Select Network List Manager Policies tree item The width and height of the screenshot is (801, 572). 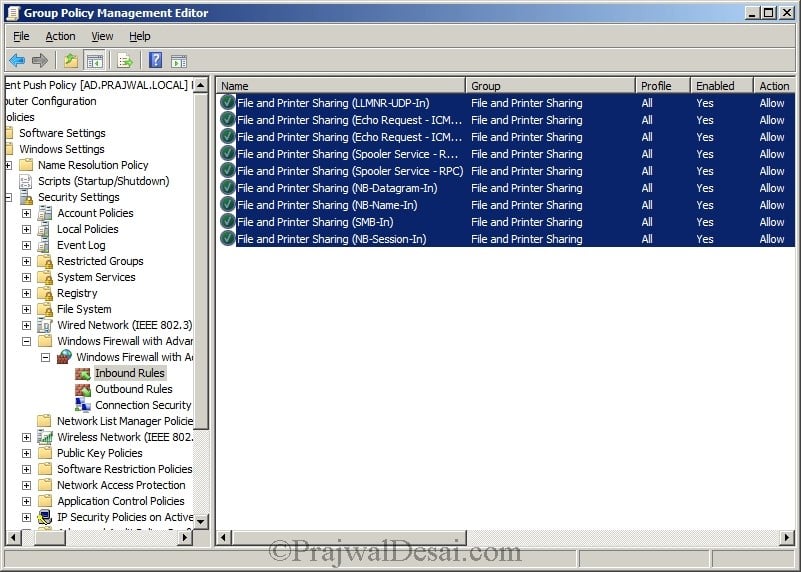(125, 421)
